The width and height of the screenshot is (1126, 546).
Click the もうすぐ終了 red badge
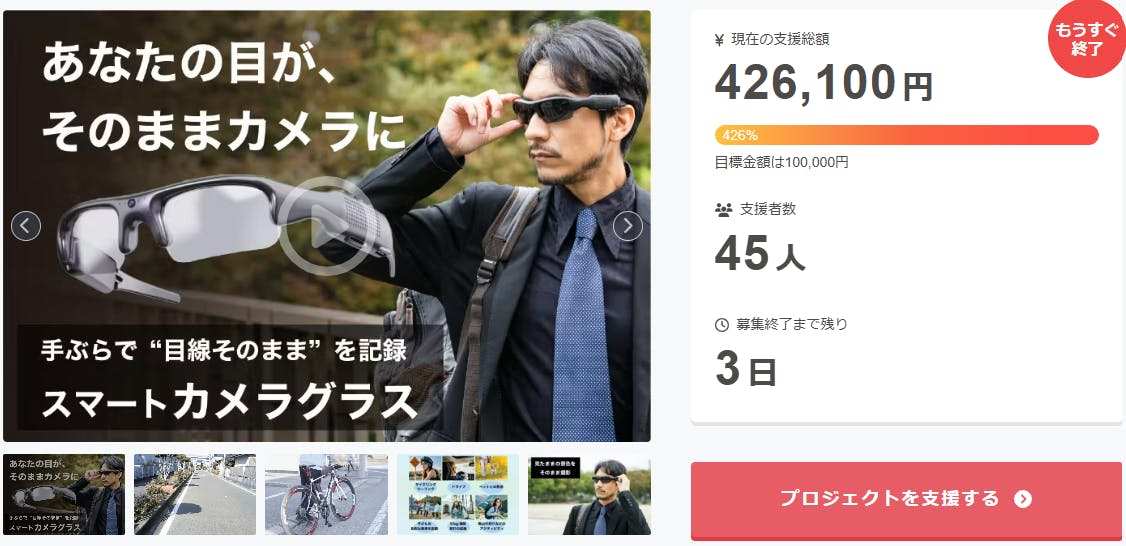coord(1087,40)
